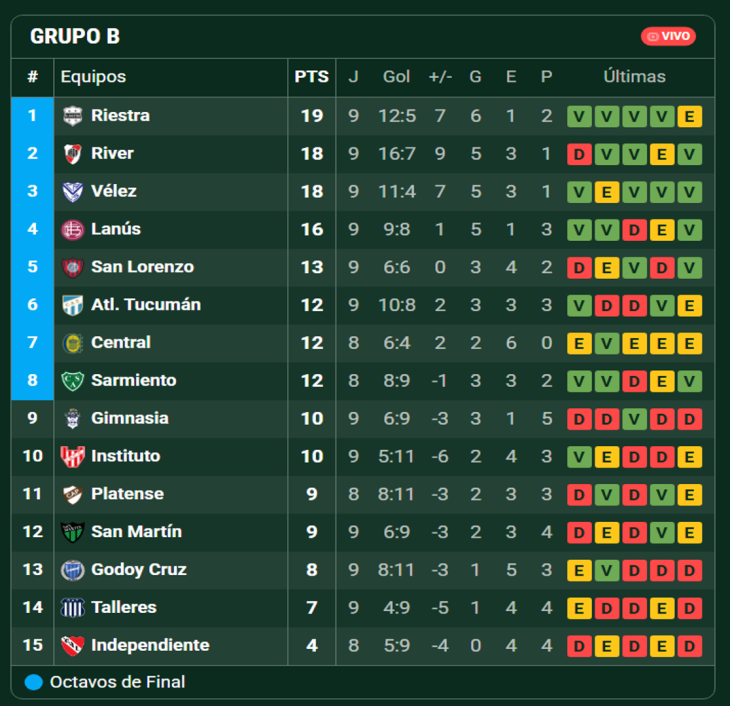Sort by the PTS column header
Viewport: 730px width, 706px height.
tap(311, 77)
